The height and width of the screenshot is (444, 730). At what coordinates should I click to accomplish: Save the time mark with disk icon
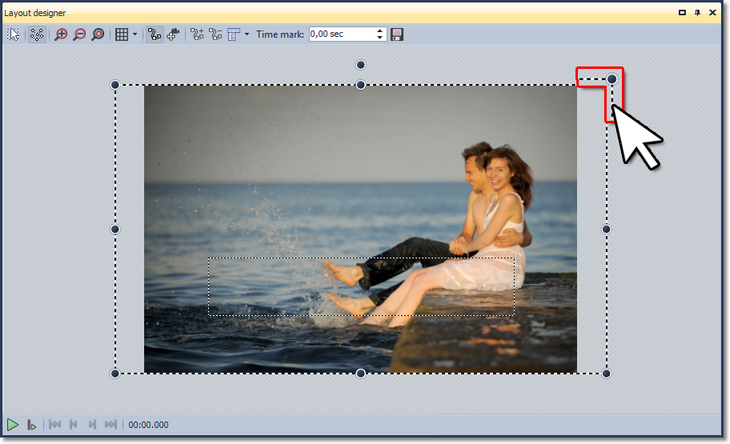point(397,34)
